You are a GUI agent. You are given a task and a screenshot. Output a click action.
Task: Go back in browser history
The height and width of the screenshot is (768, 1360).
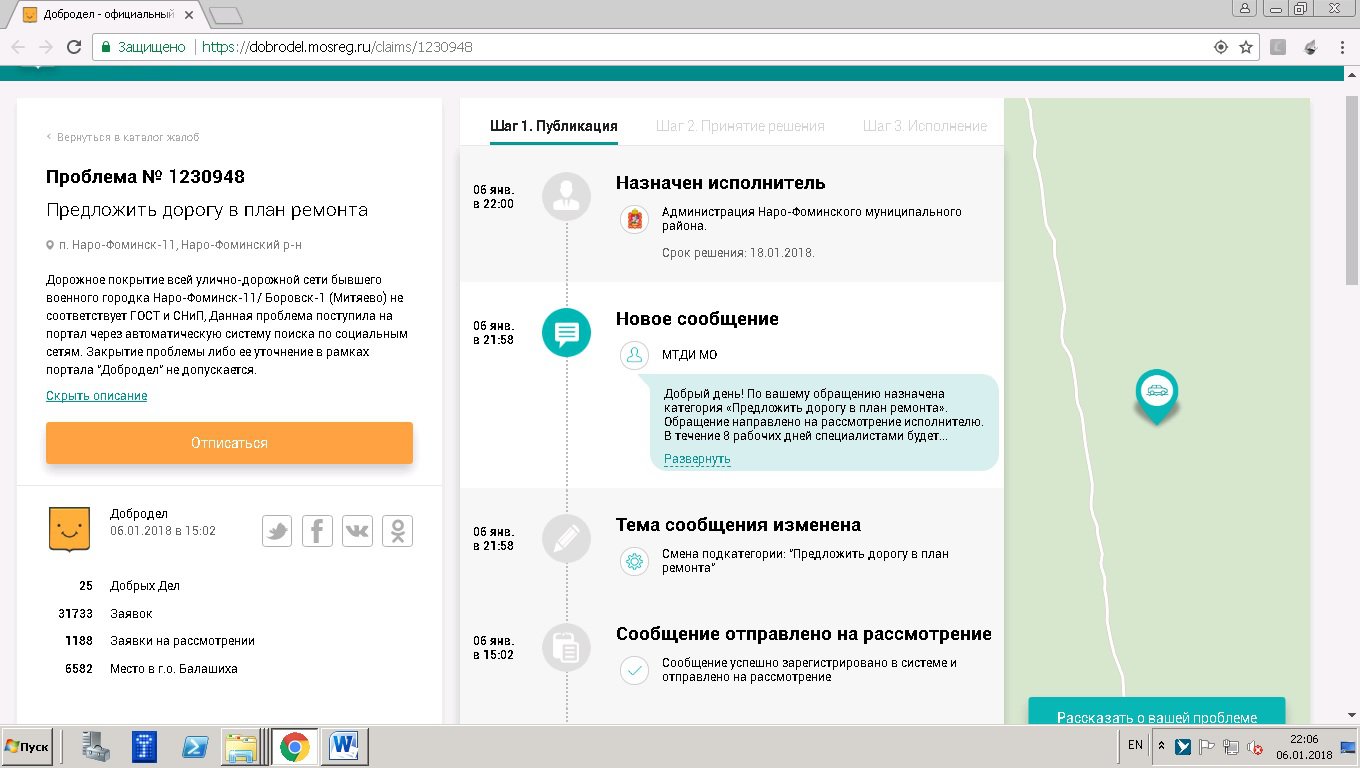[x=18, y=47]
